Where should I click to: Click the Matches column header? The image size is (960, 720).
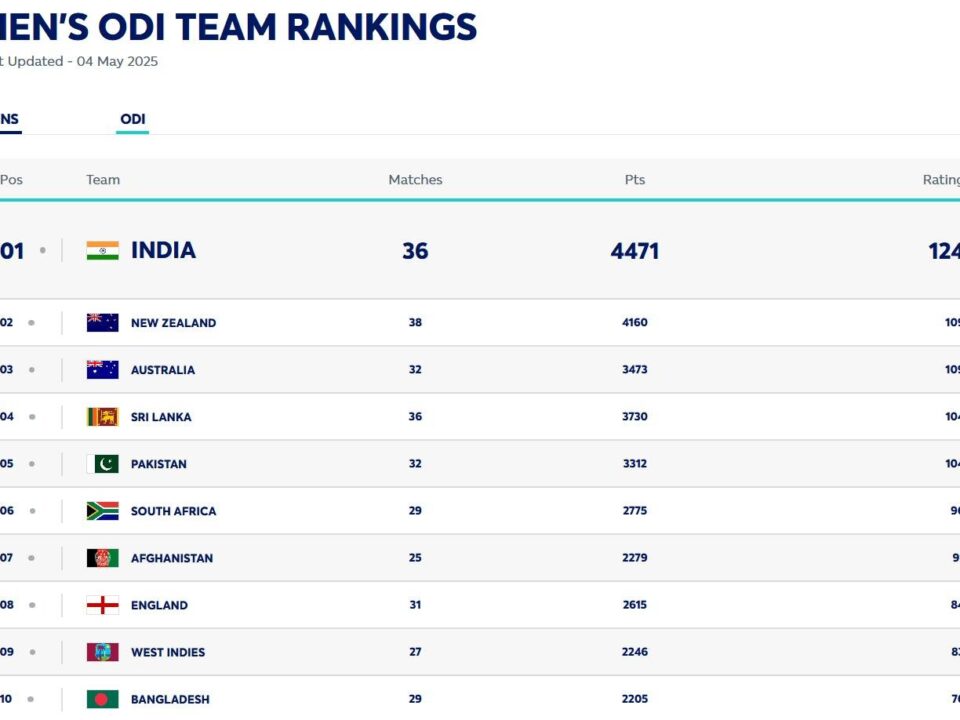click(x=415, y=180)
